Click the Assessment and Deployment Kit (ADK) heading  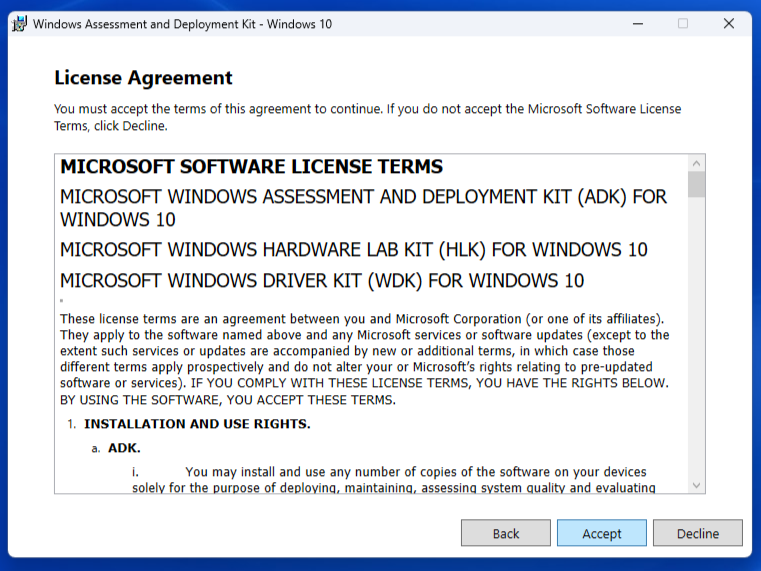click(x=363, y=208)
